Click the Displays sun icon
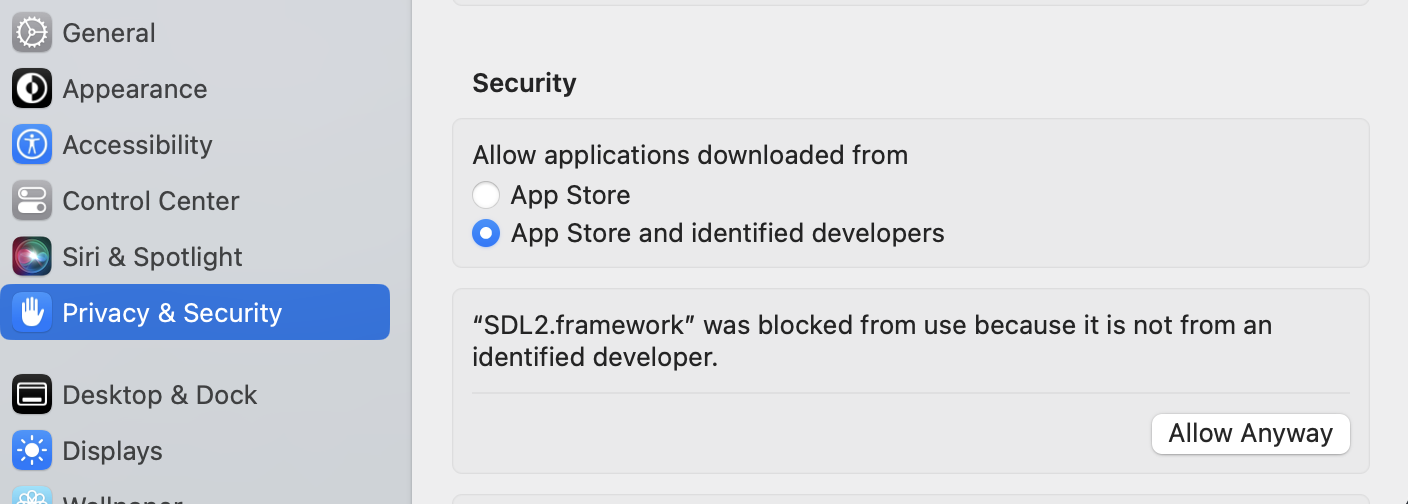 coord(32,451)
